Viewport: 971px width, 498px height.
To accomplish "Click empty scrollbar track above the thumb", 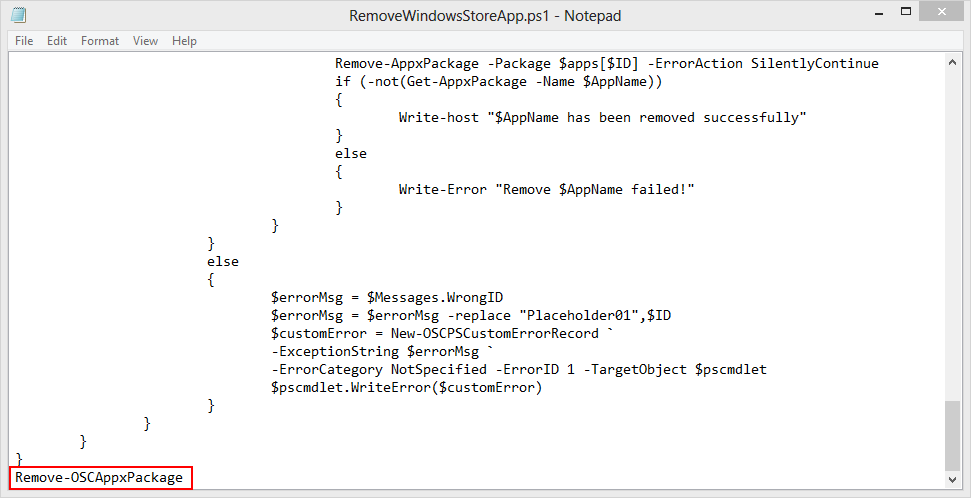I will point(953,230).
